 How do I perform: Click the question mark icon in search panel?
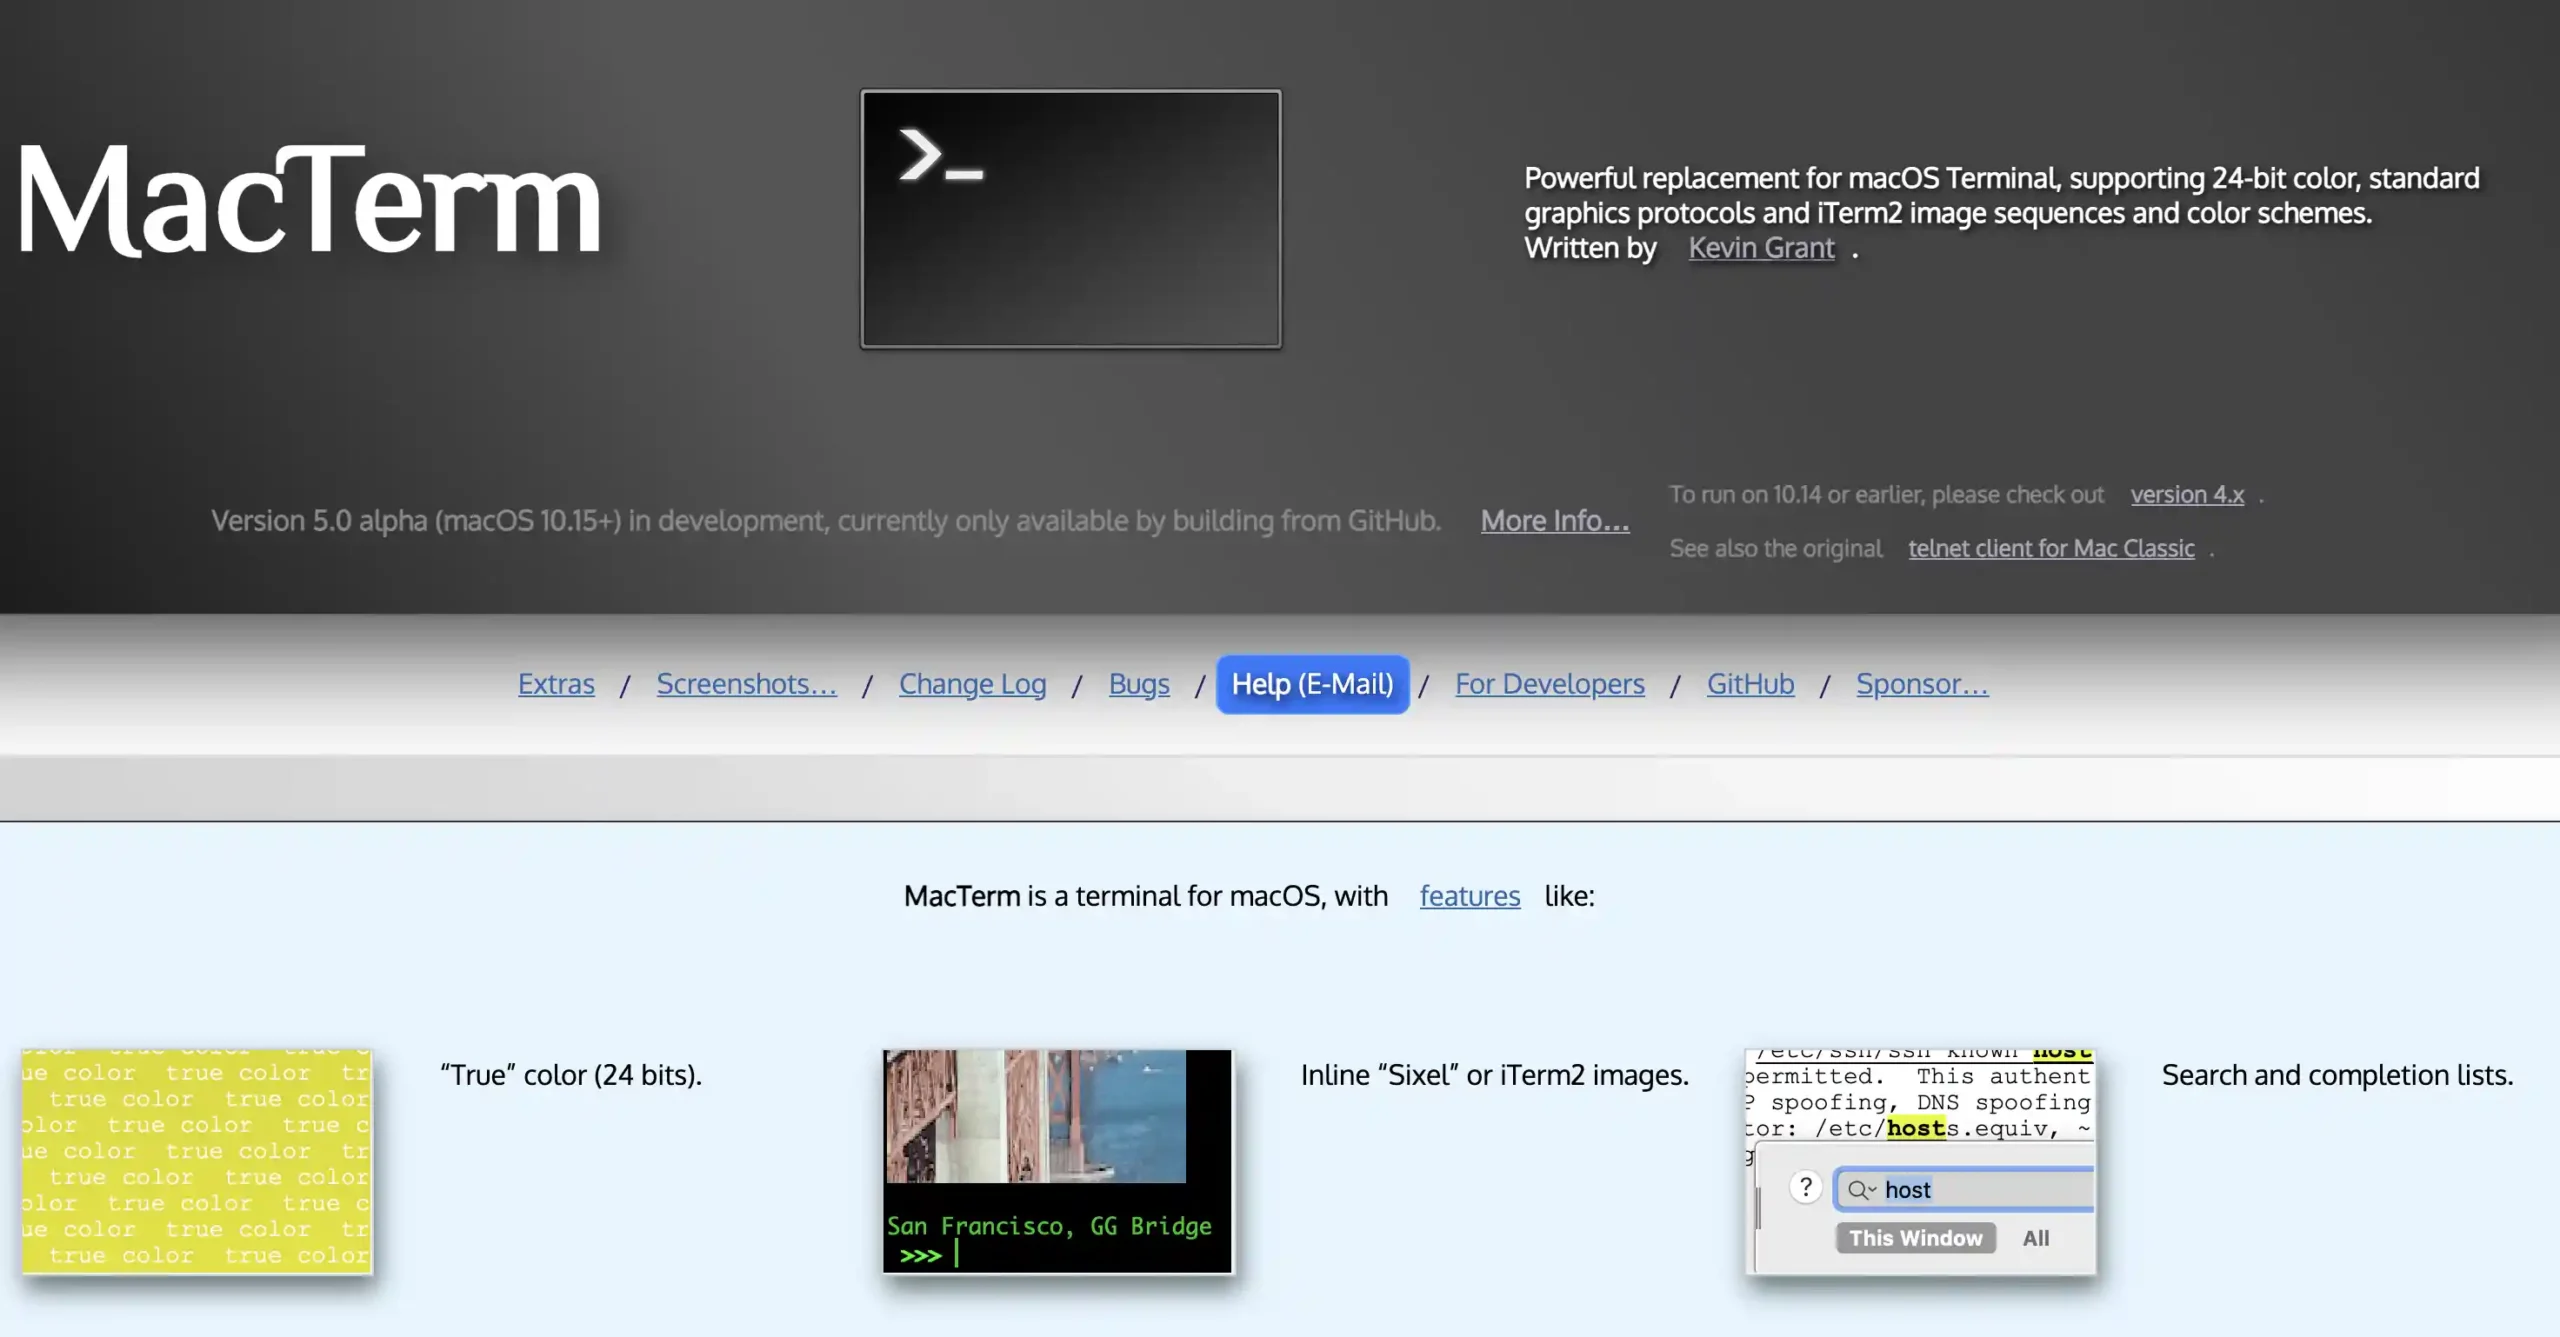[1807, 1188]
